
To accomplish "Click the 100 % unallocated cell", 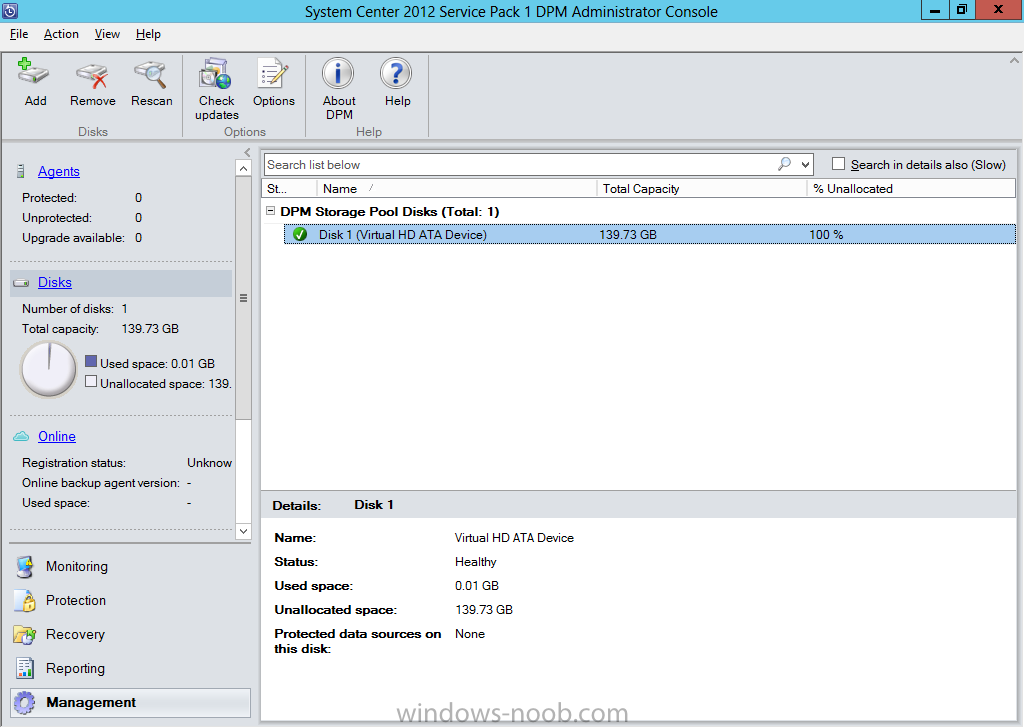I will pos(826,234).
